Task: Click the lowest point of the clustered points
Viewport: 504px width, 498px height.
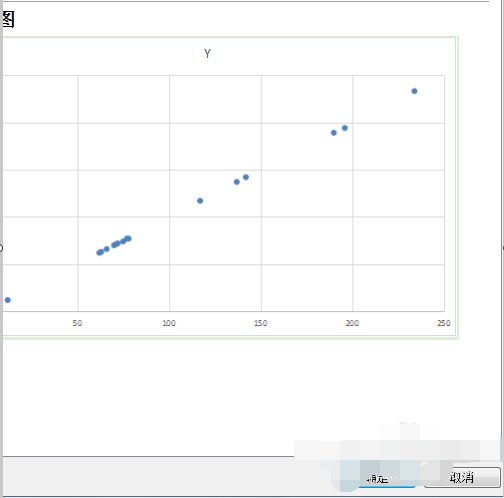Action: click(x=99, y=253)
